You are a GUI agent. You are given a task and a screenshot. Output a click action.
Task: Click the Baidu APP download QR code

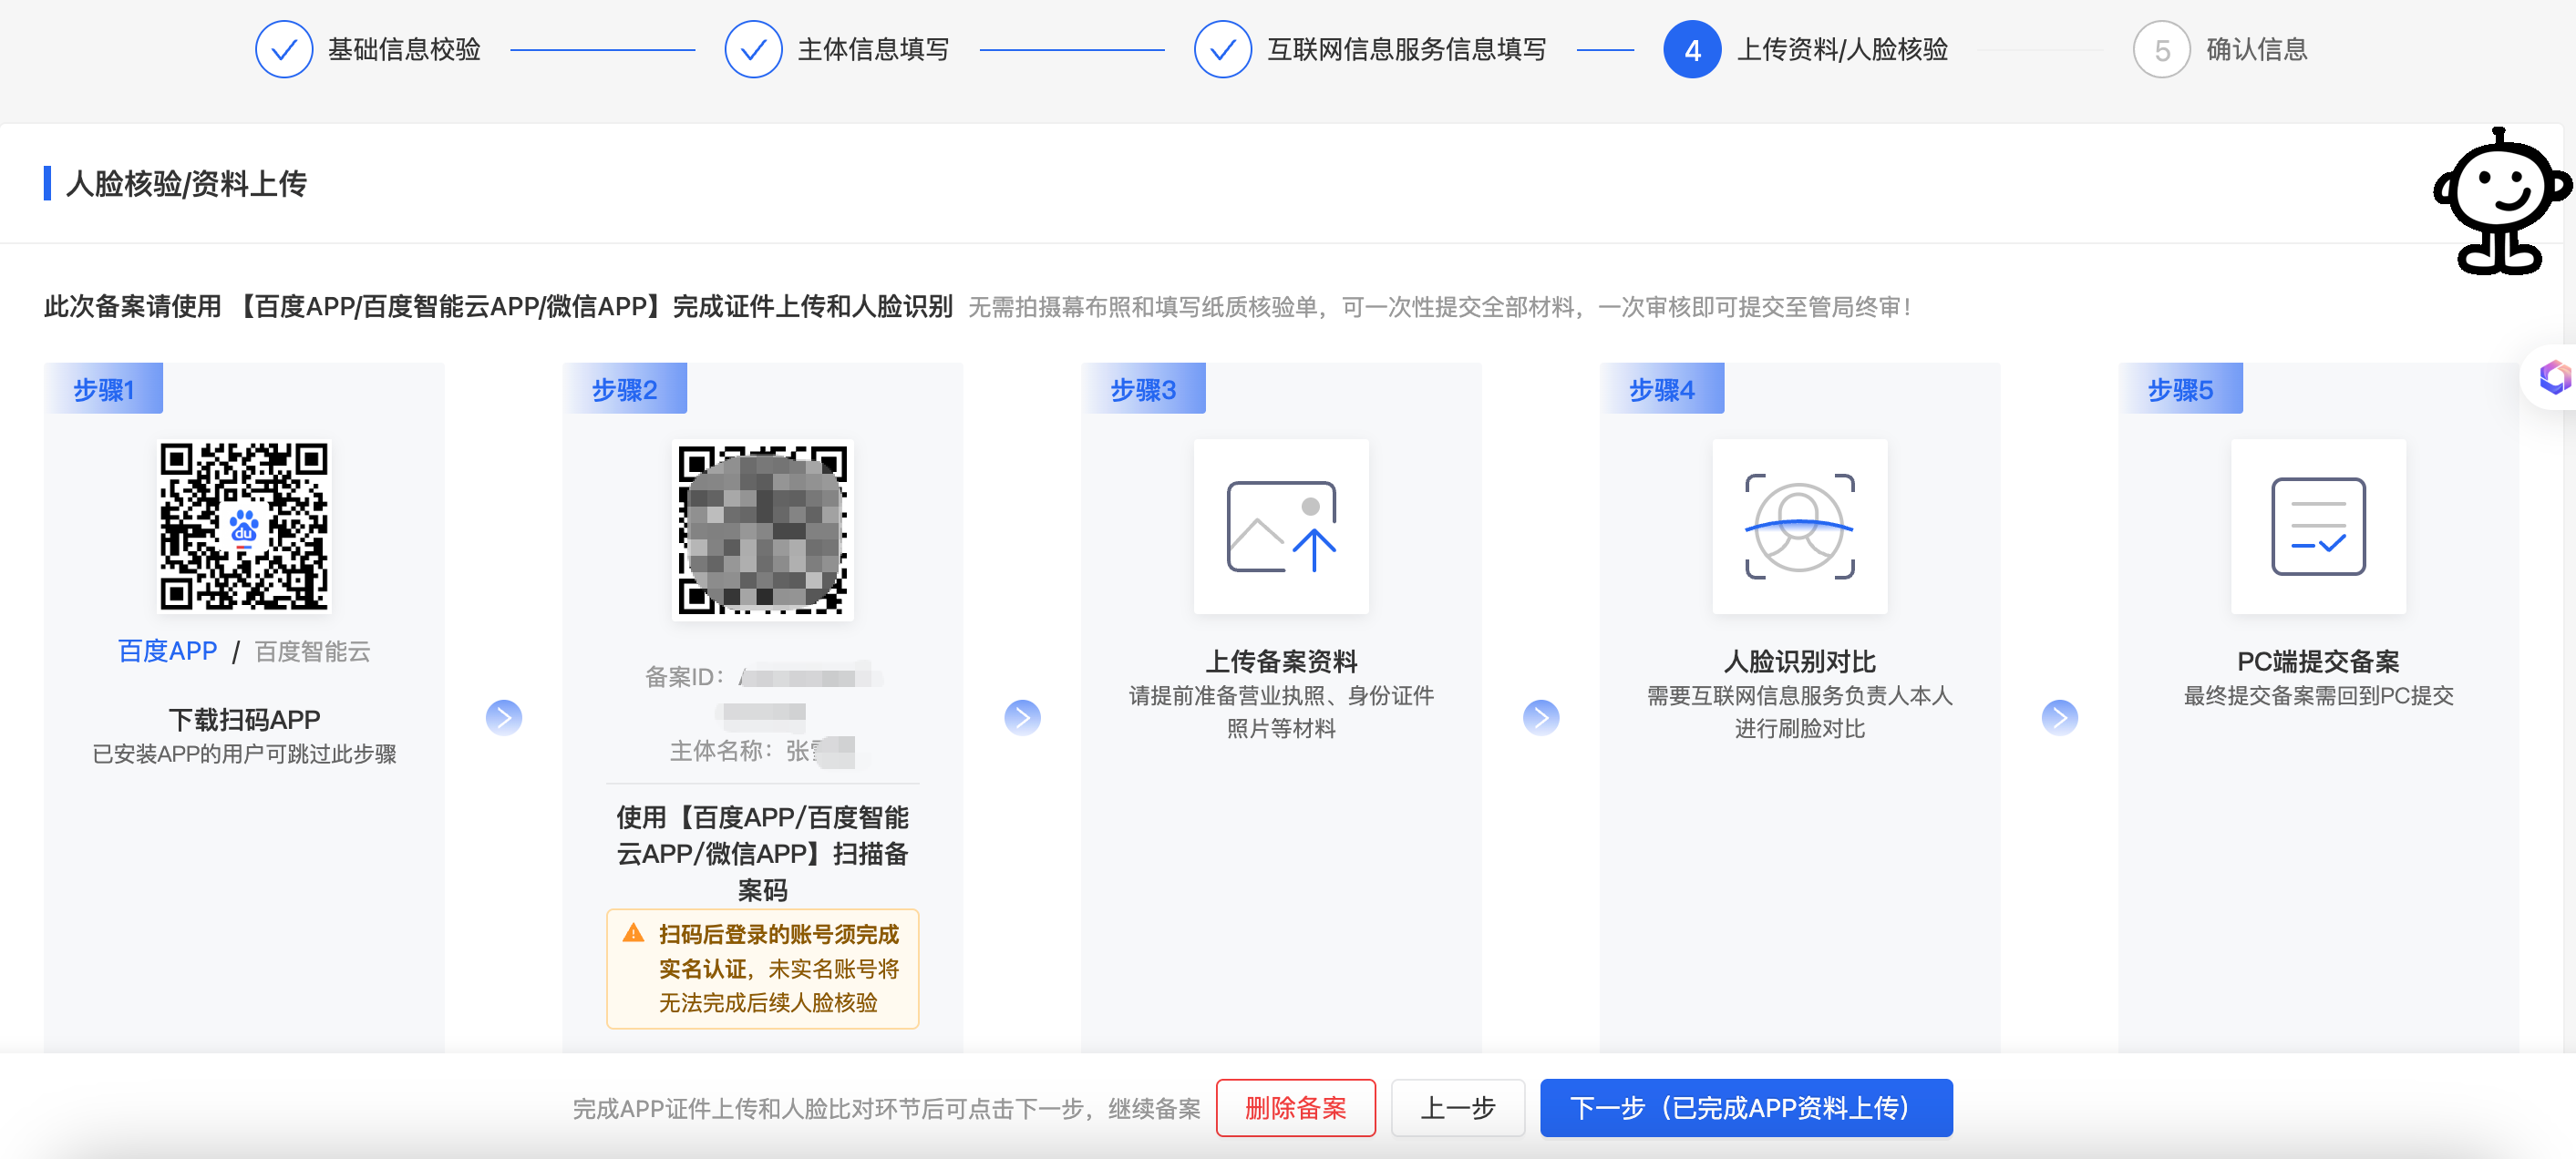[244, 526]
